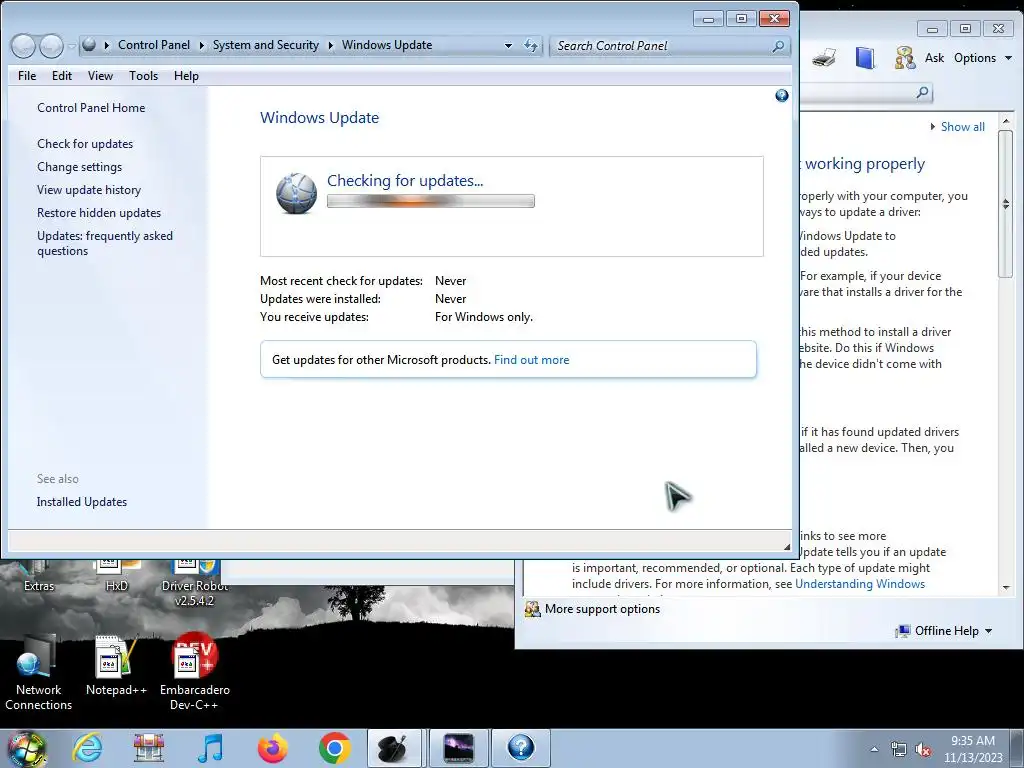Click the refresh icon beside address bar

531,46
